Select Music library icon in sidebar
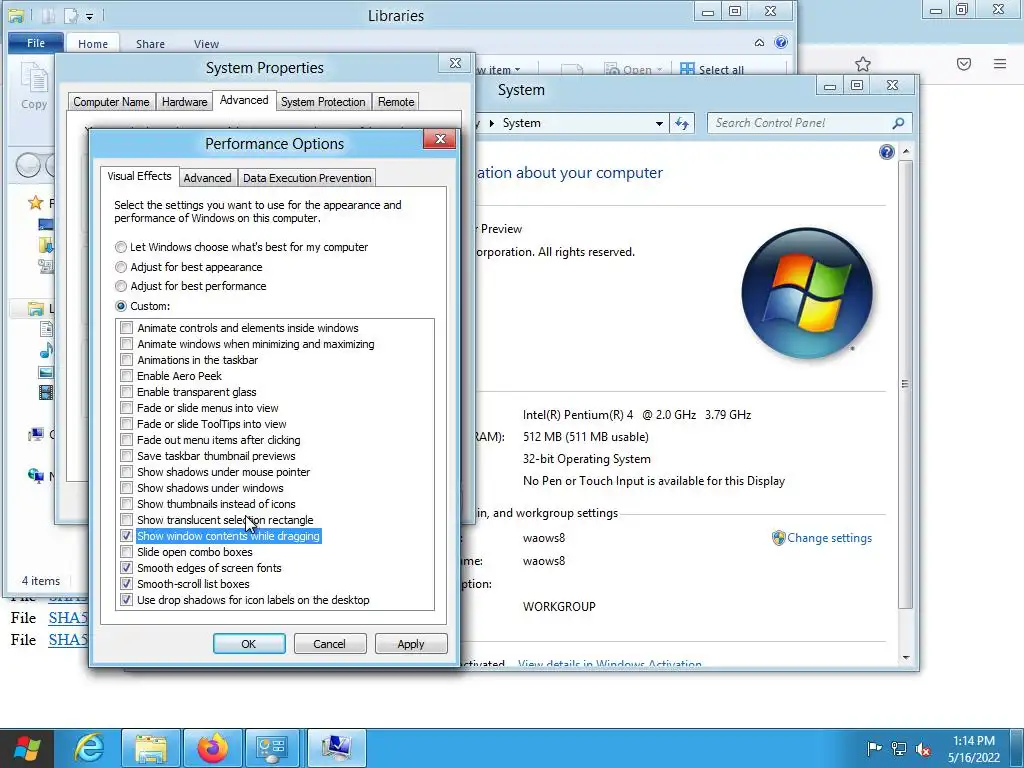This screenshot has width=1024, height=768. tap(46, 351)
